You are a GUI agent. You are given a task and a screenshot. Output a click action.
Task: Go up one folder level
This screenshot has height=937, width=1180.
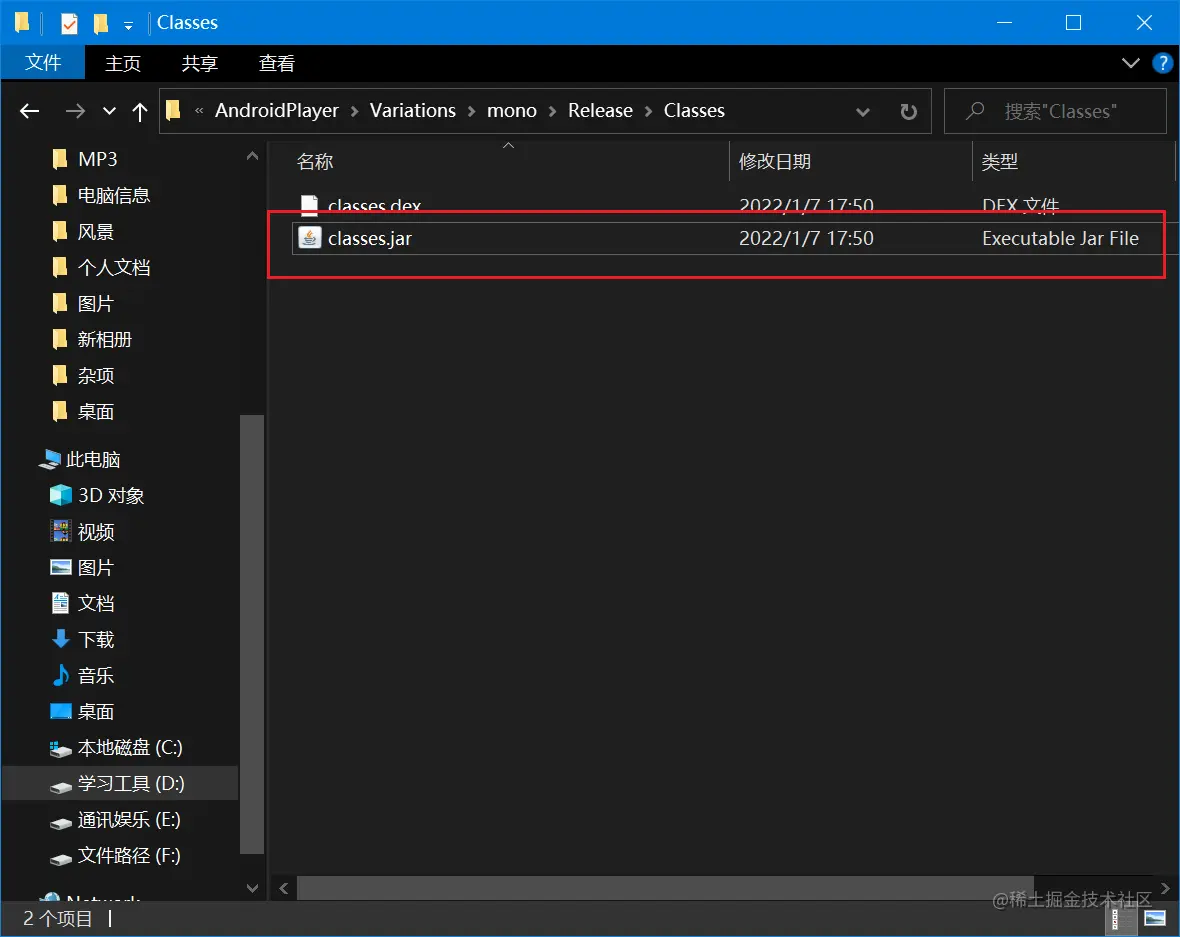(x=139, y=111)
